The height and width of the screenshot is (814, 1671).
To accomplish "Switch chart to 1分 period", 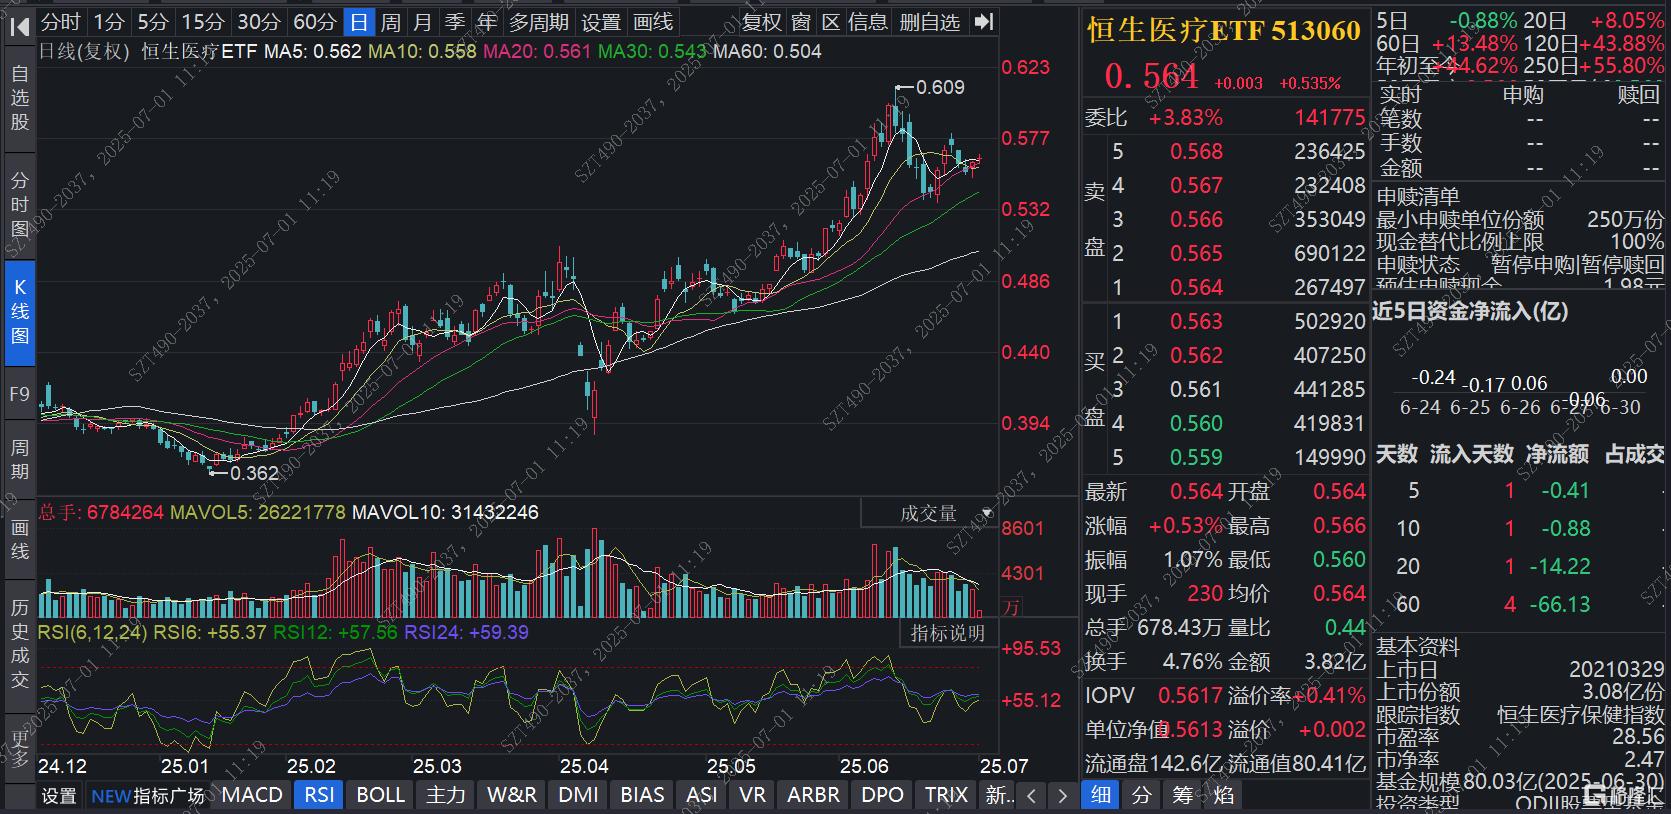I will pos(109,22).
